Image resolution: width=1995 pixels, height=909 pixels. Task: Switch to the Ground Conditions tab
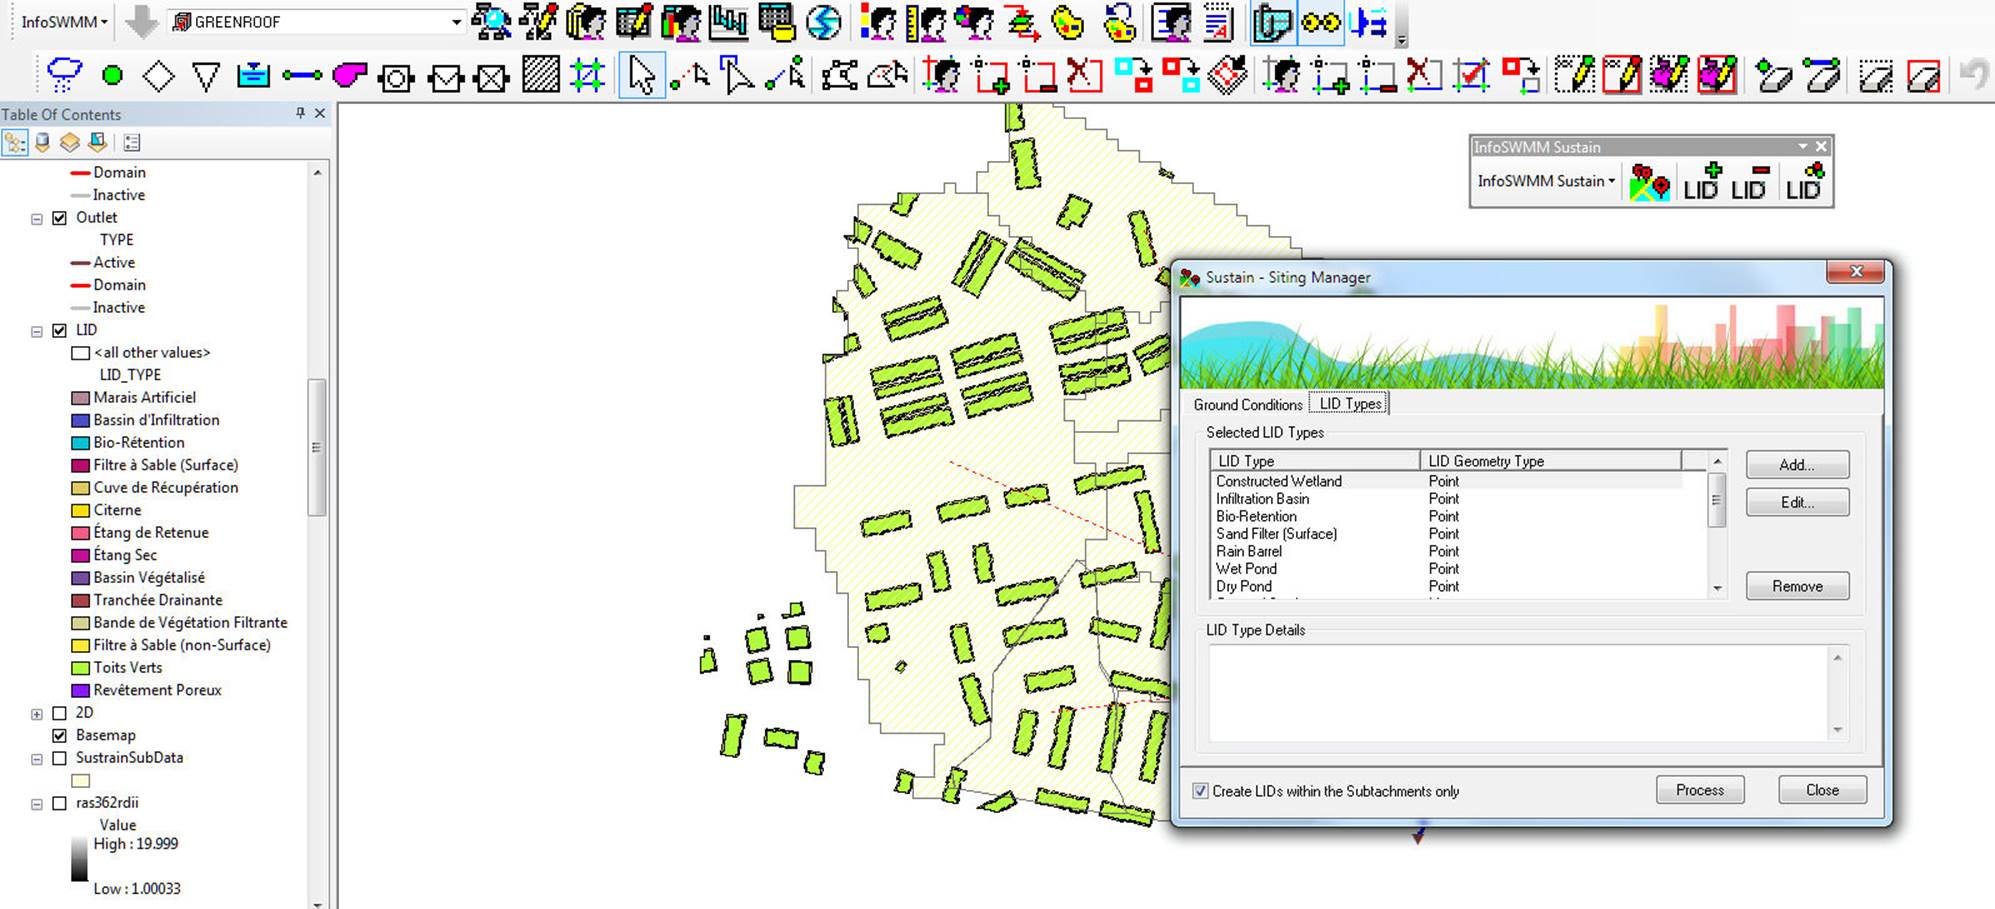point(1247,404)
